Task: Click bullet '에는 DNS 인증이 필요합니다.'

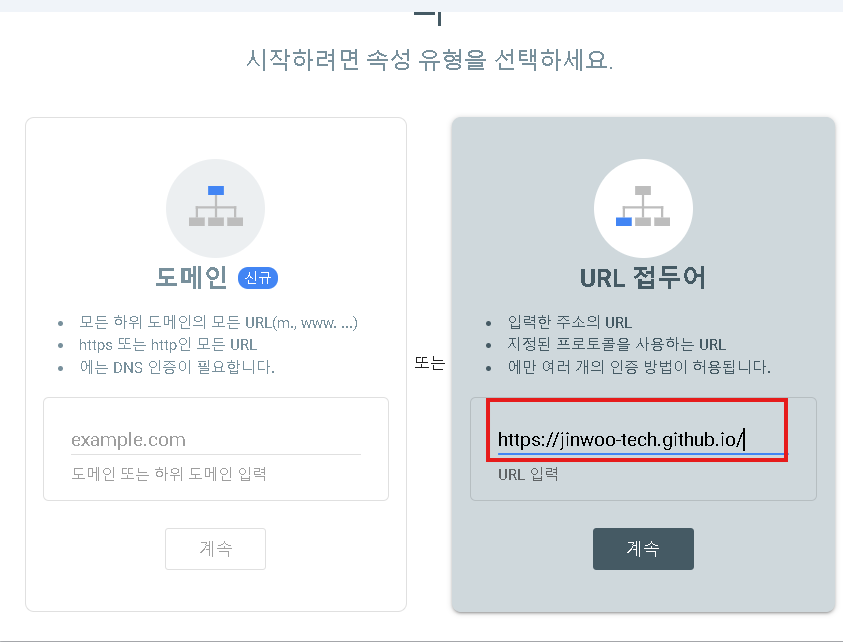Action: click(177, 367)
